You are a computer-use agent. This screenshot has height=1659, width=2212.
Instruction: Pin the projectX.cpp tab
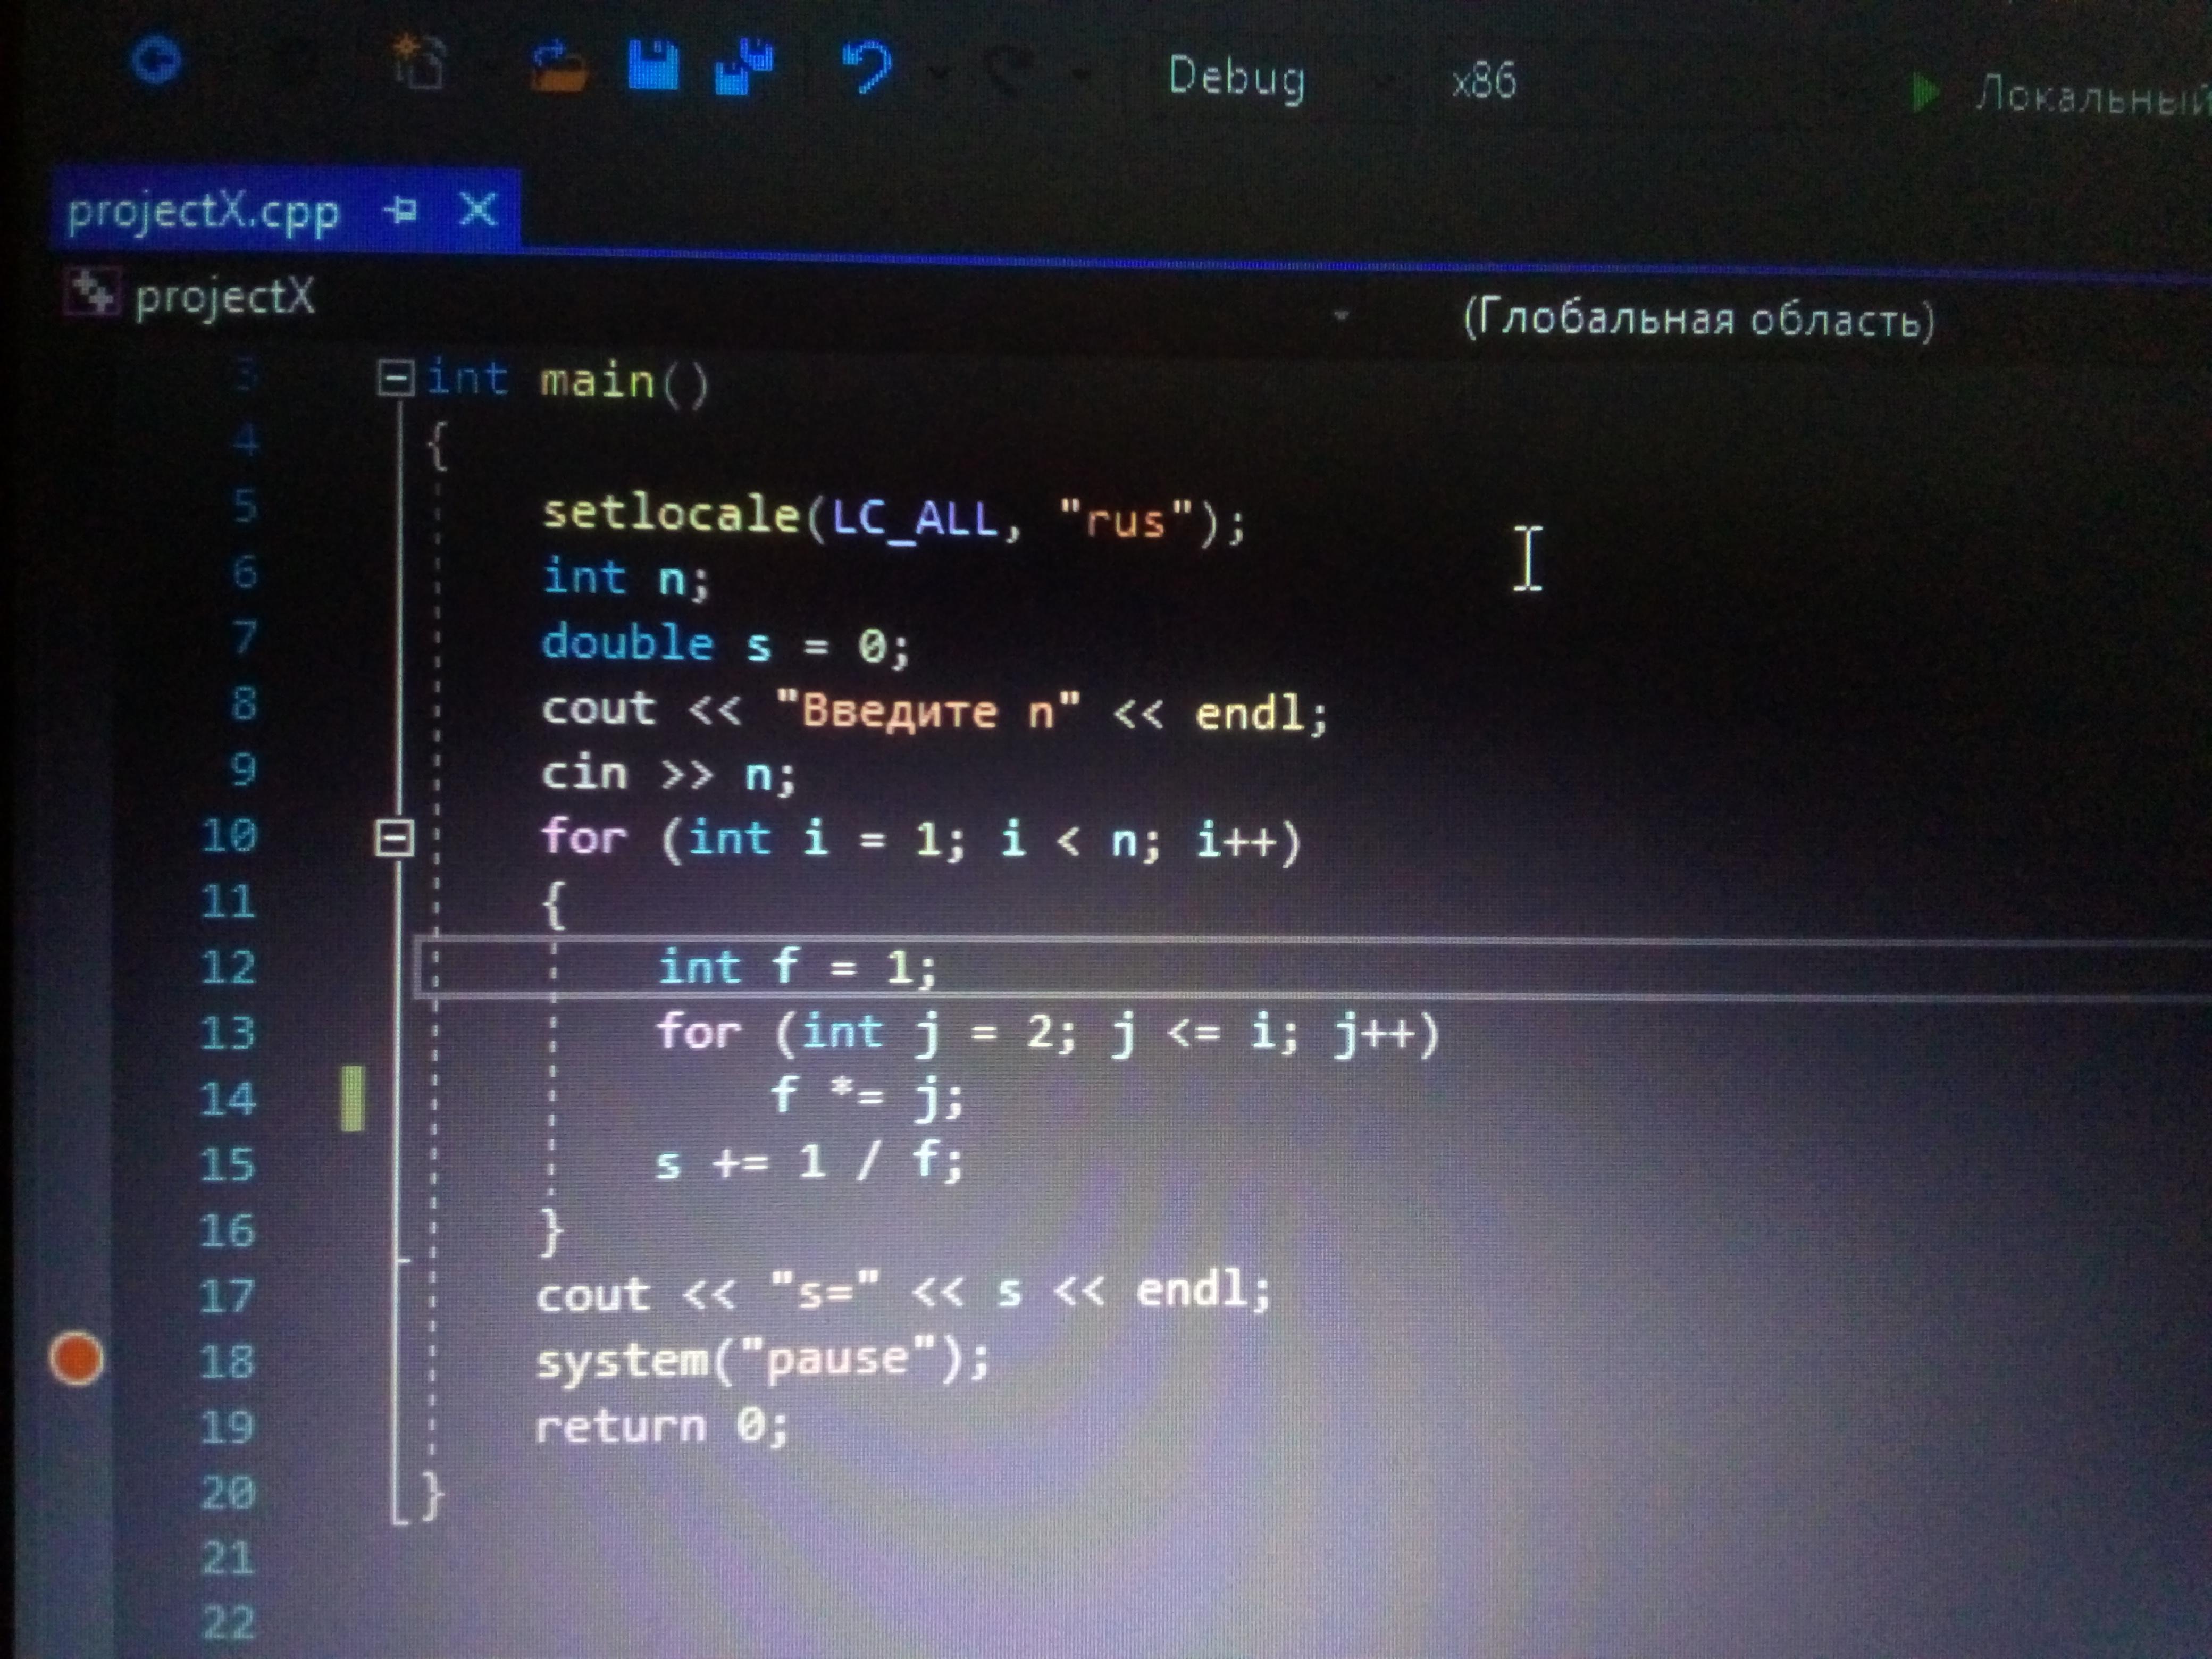(402, 210)
